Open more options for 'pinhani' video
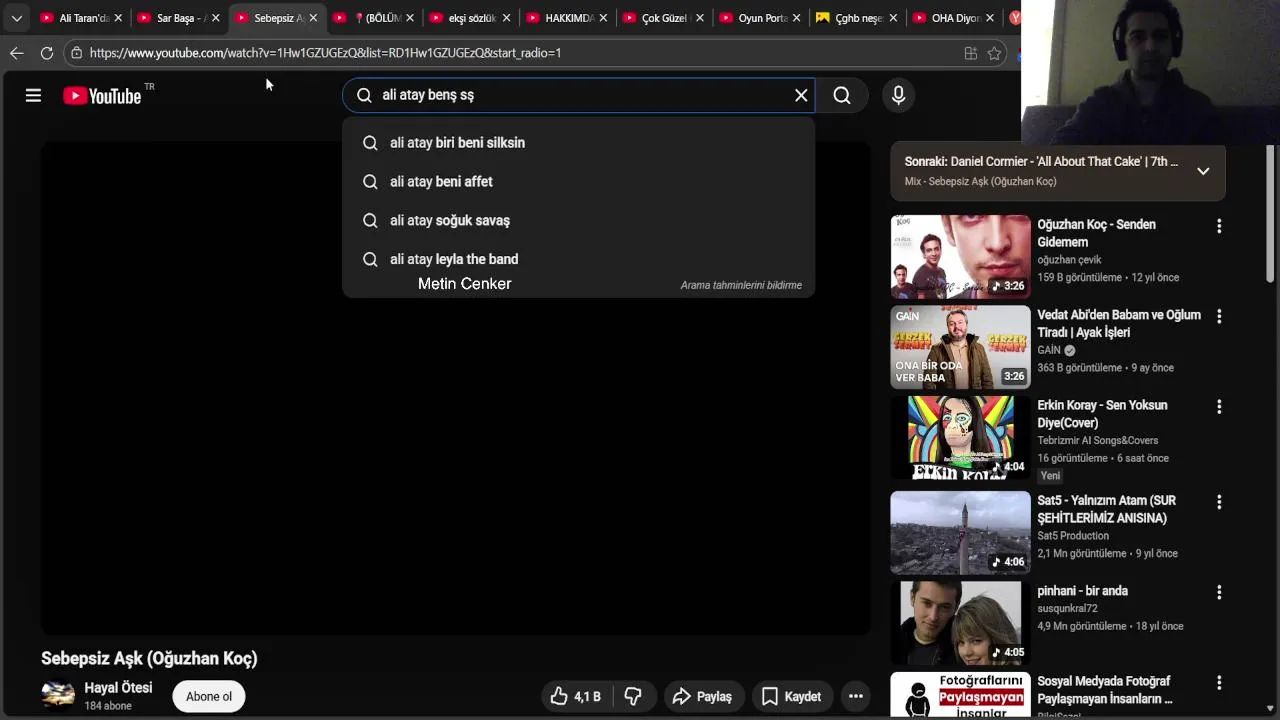The height and width of the screenshot is (720, 1280). pyautogui.click(x=1218, y=592)
